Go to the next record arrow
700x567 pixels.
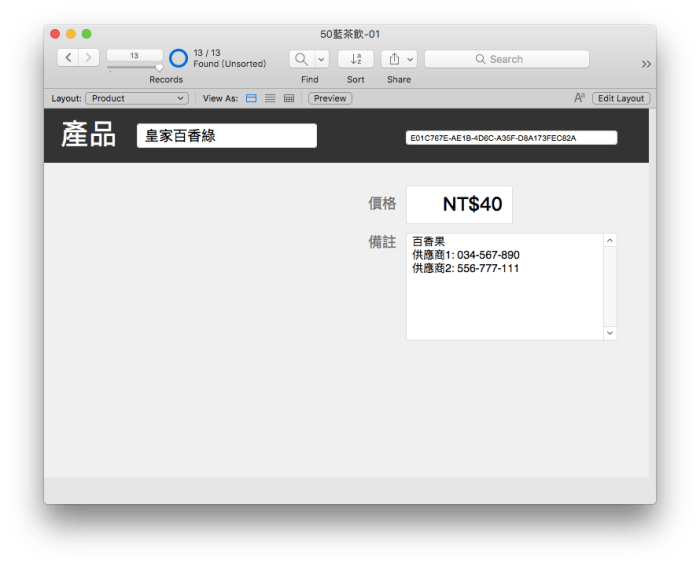tap(88, 58)
